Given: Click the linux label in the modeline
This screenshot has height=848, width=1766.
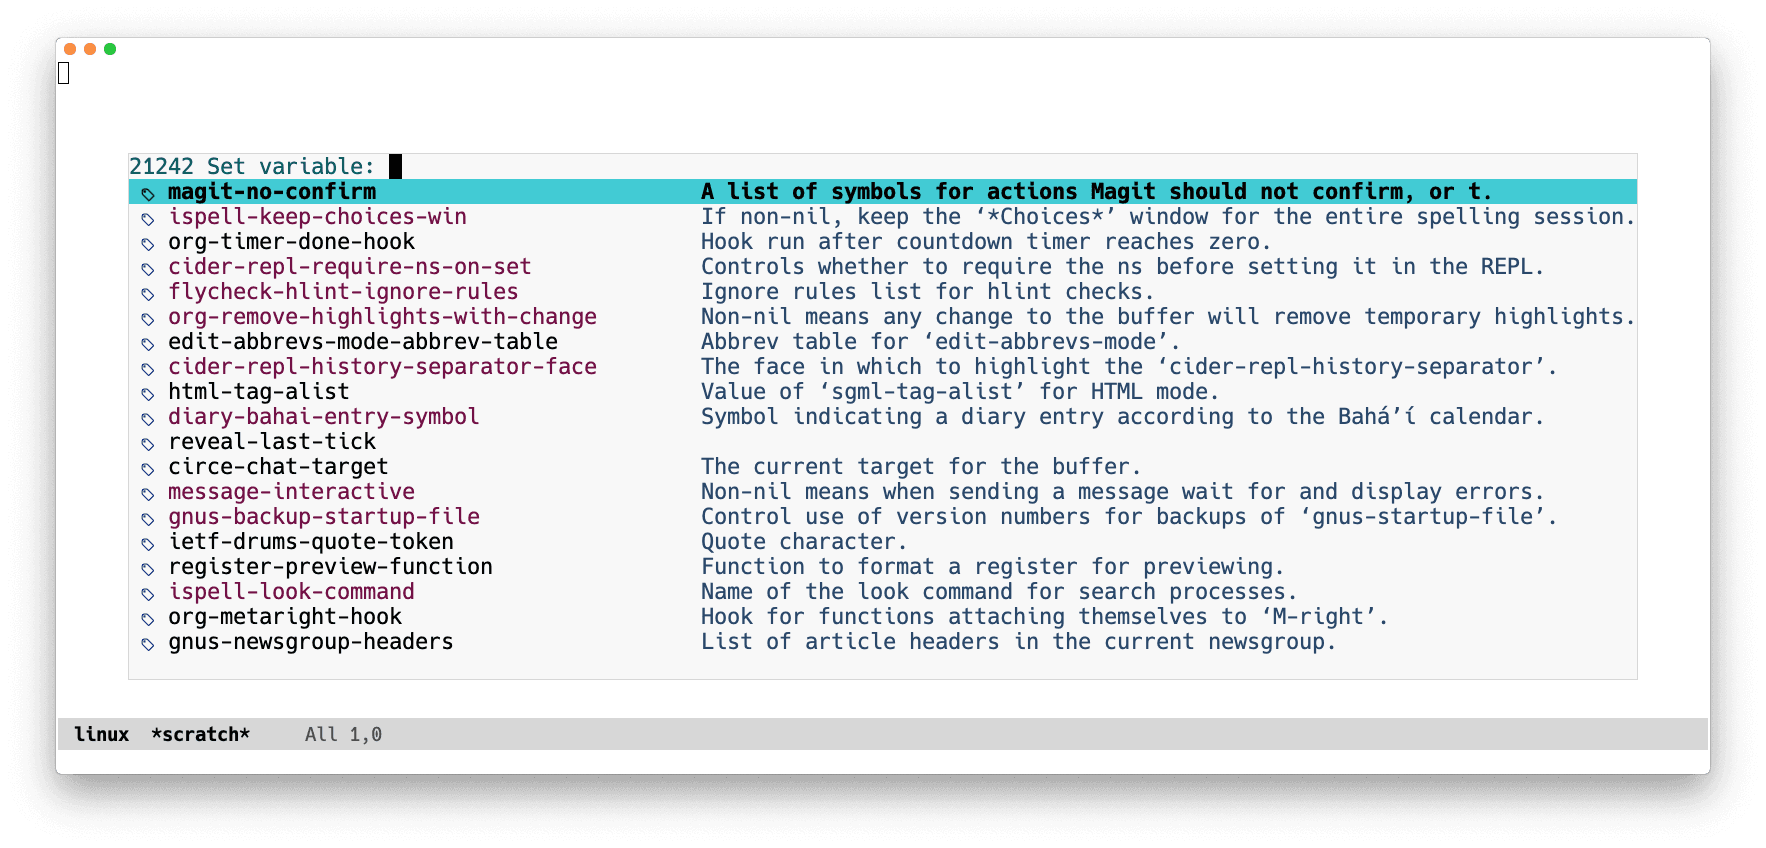Looking at the screenshot, I should [x=101, y=734].
